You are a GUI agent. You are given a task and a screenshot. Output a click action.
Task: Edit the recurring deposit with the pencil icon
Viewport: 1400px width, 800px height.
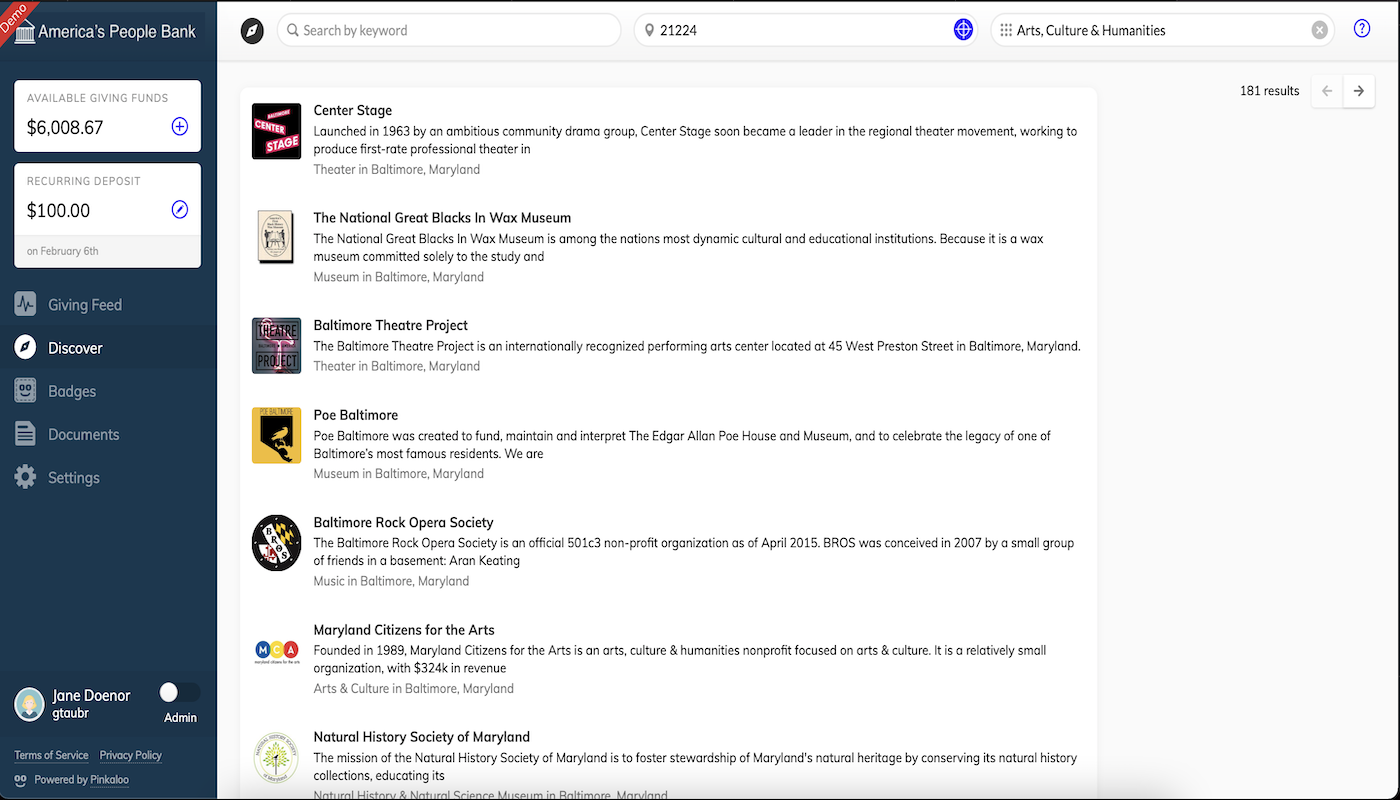[180, 209]
